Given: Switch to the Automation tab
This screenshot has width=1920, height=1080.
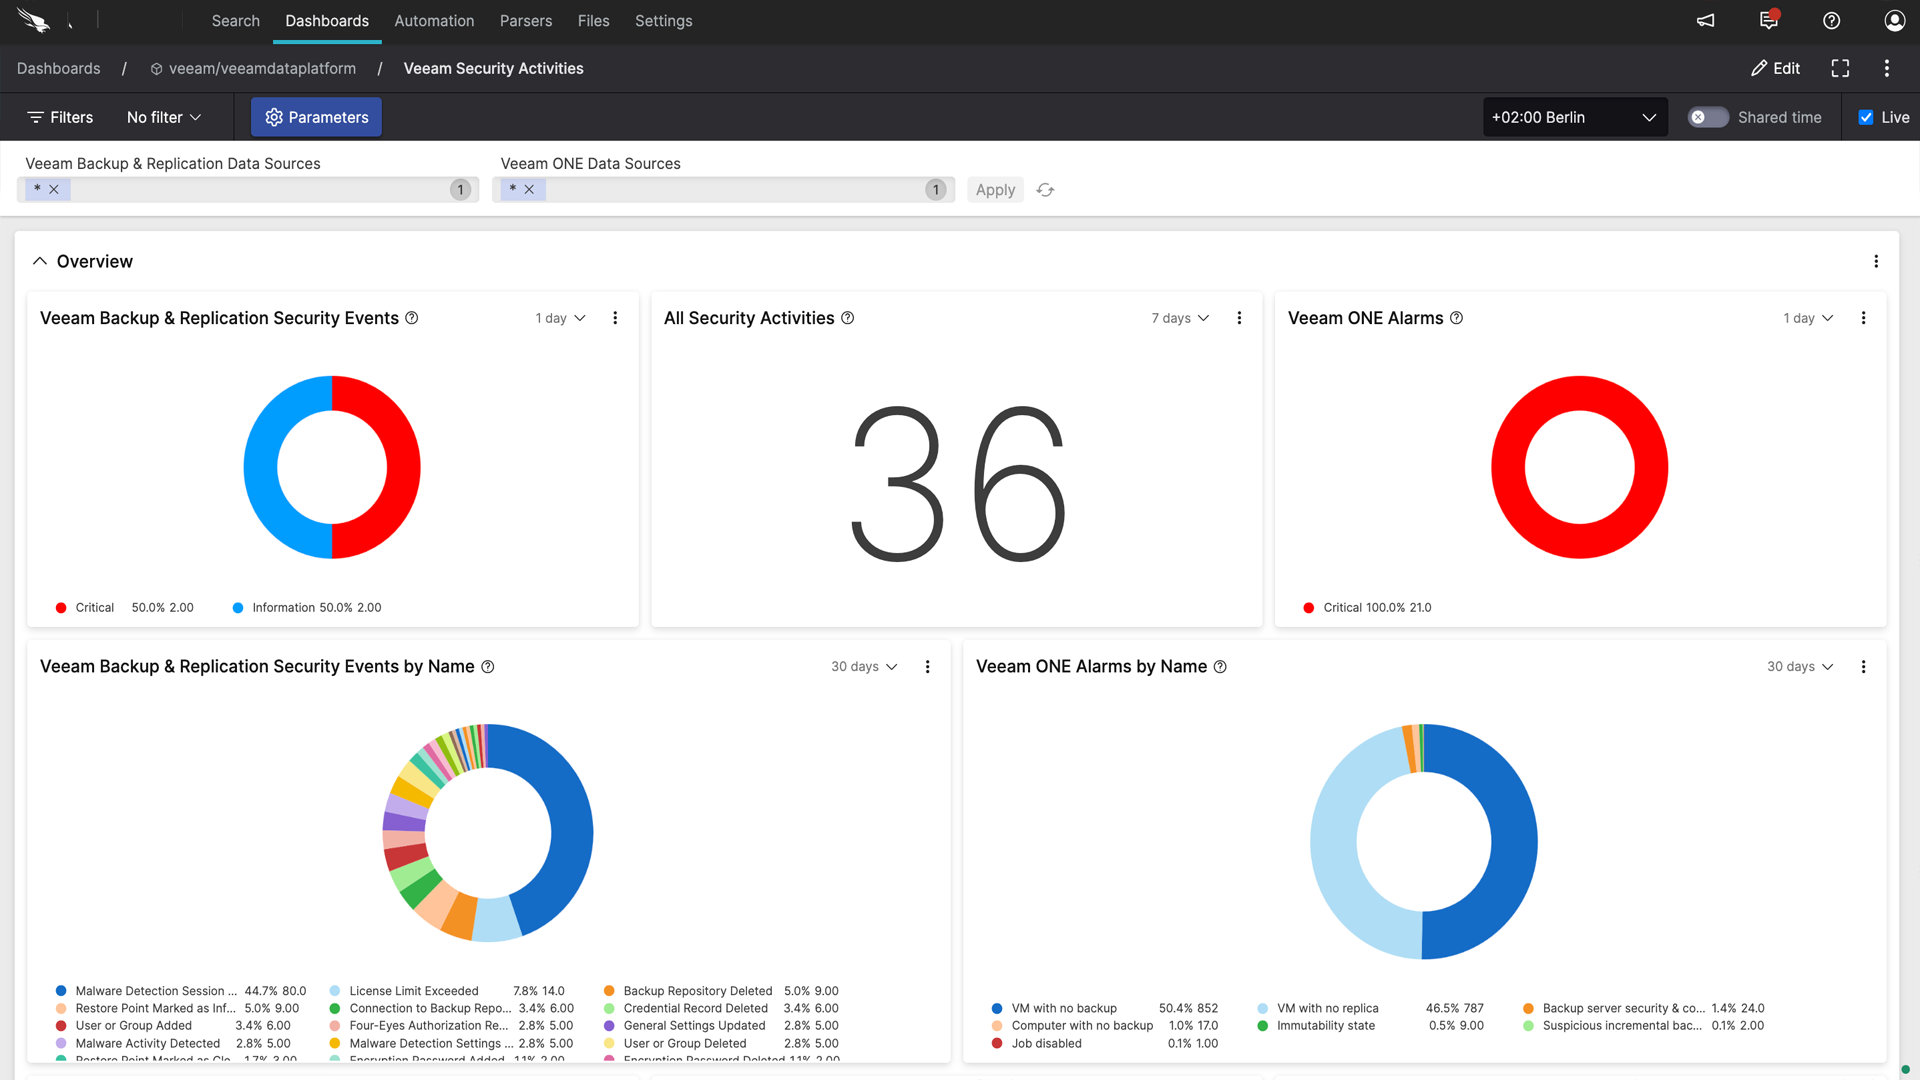Looking at the screenshot, I should [x=434, y=21].
